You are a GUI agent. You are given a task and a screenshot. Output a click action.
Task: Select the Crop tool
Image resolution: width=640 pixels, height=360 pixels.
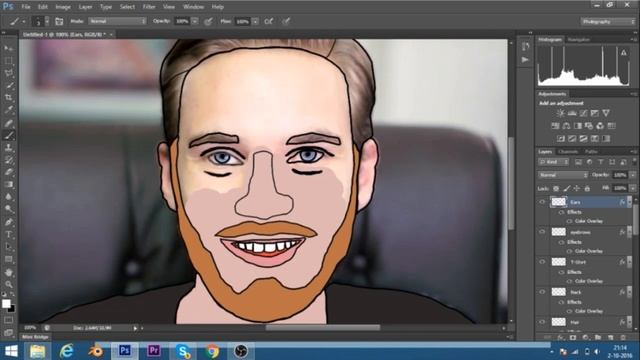[x=8, y=98]
